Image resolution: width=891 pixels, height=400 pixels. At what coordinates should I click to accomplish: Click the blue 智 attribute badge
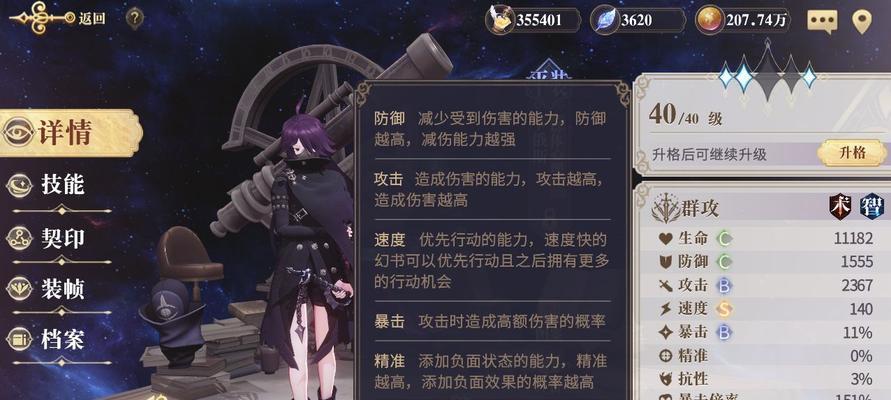[871, 206]
